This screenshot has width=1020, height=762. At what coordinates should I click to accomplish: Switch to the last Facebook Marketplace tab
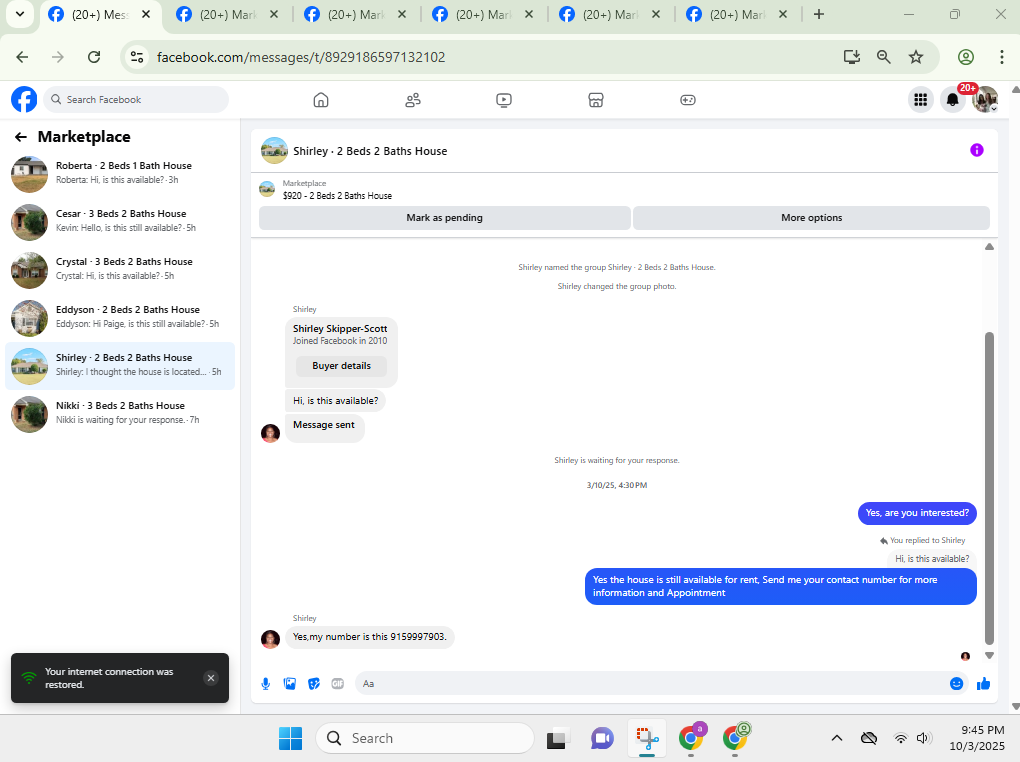tap(736, 14)
